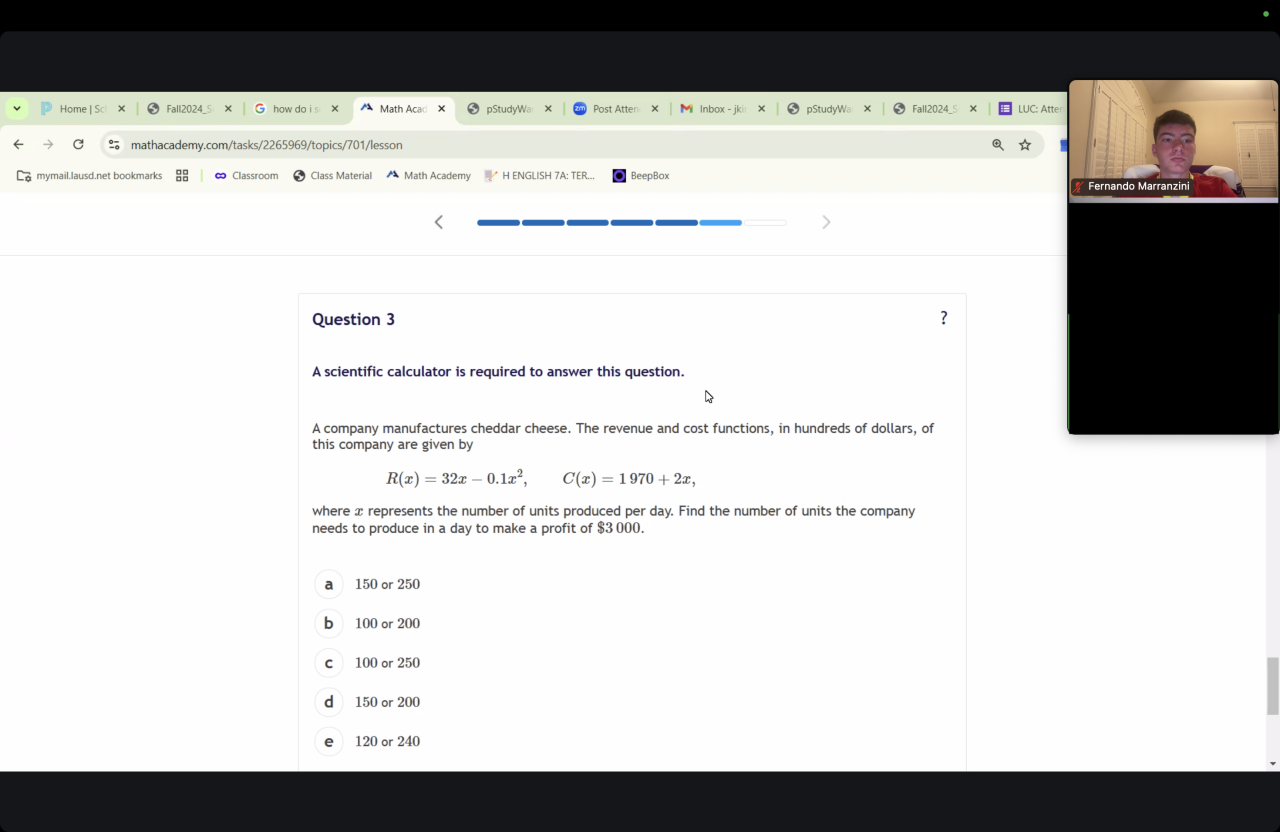Switch to the LUC: Atten tab
Viewport: 1280px width, 832px height.
(1030, 109)
